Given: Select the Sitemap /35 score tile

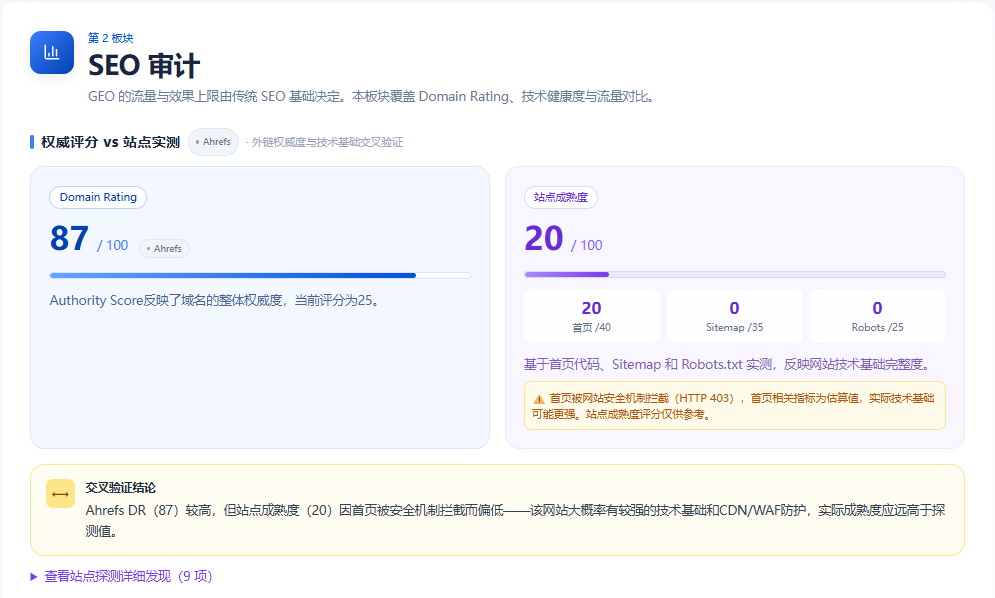Looking at the screenshot, I should 735,316.
